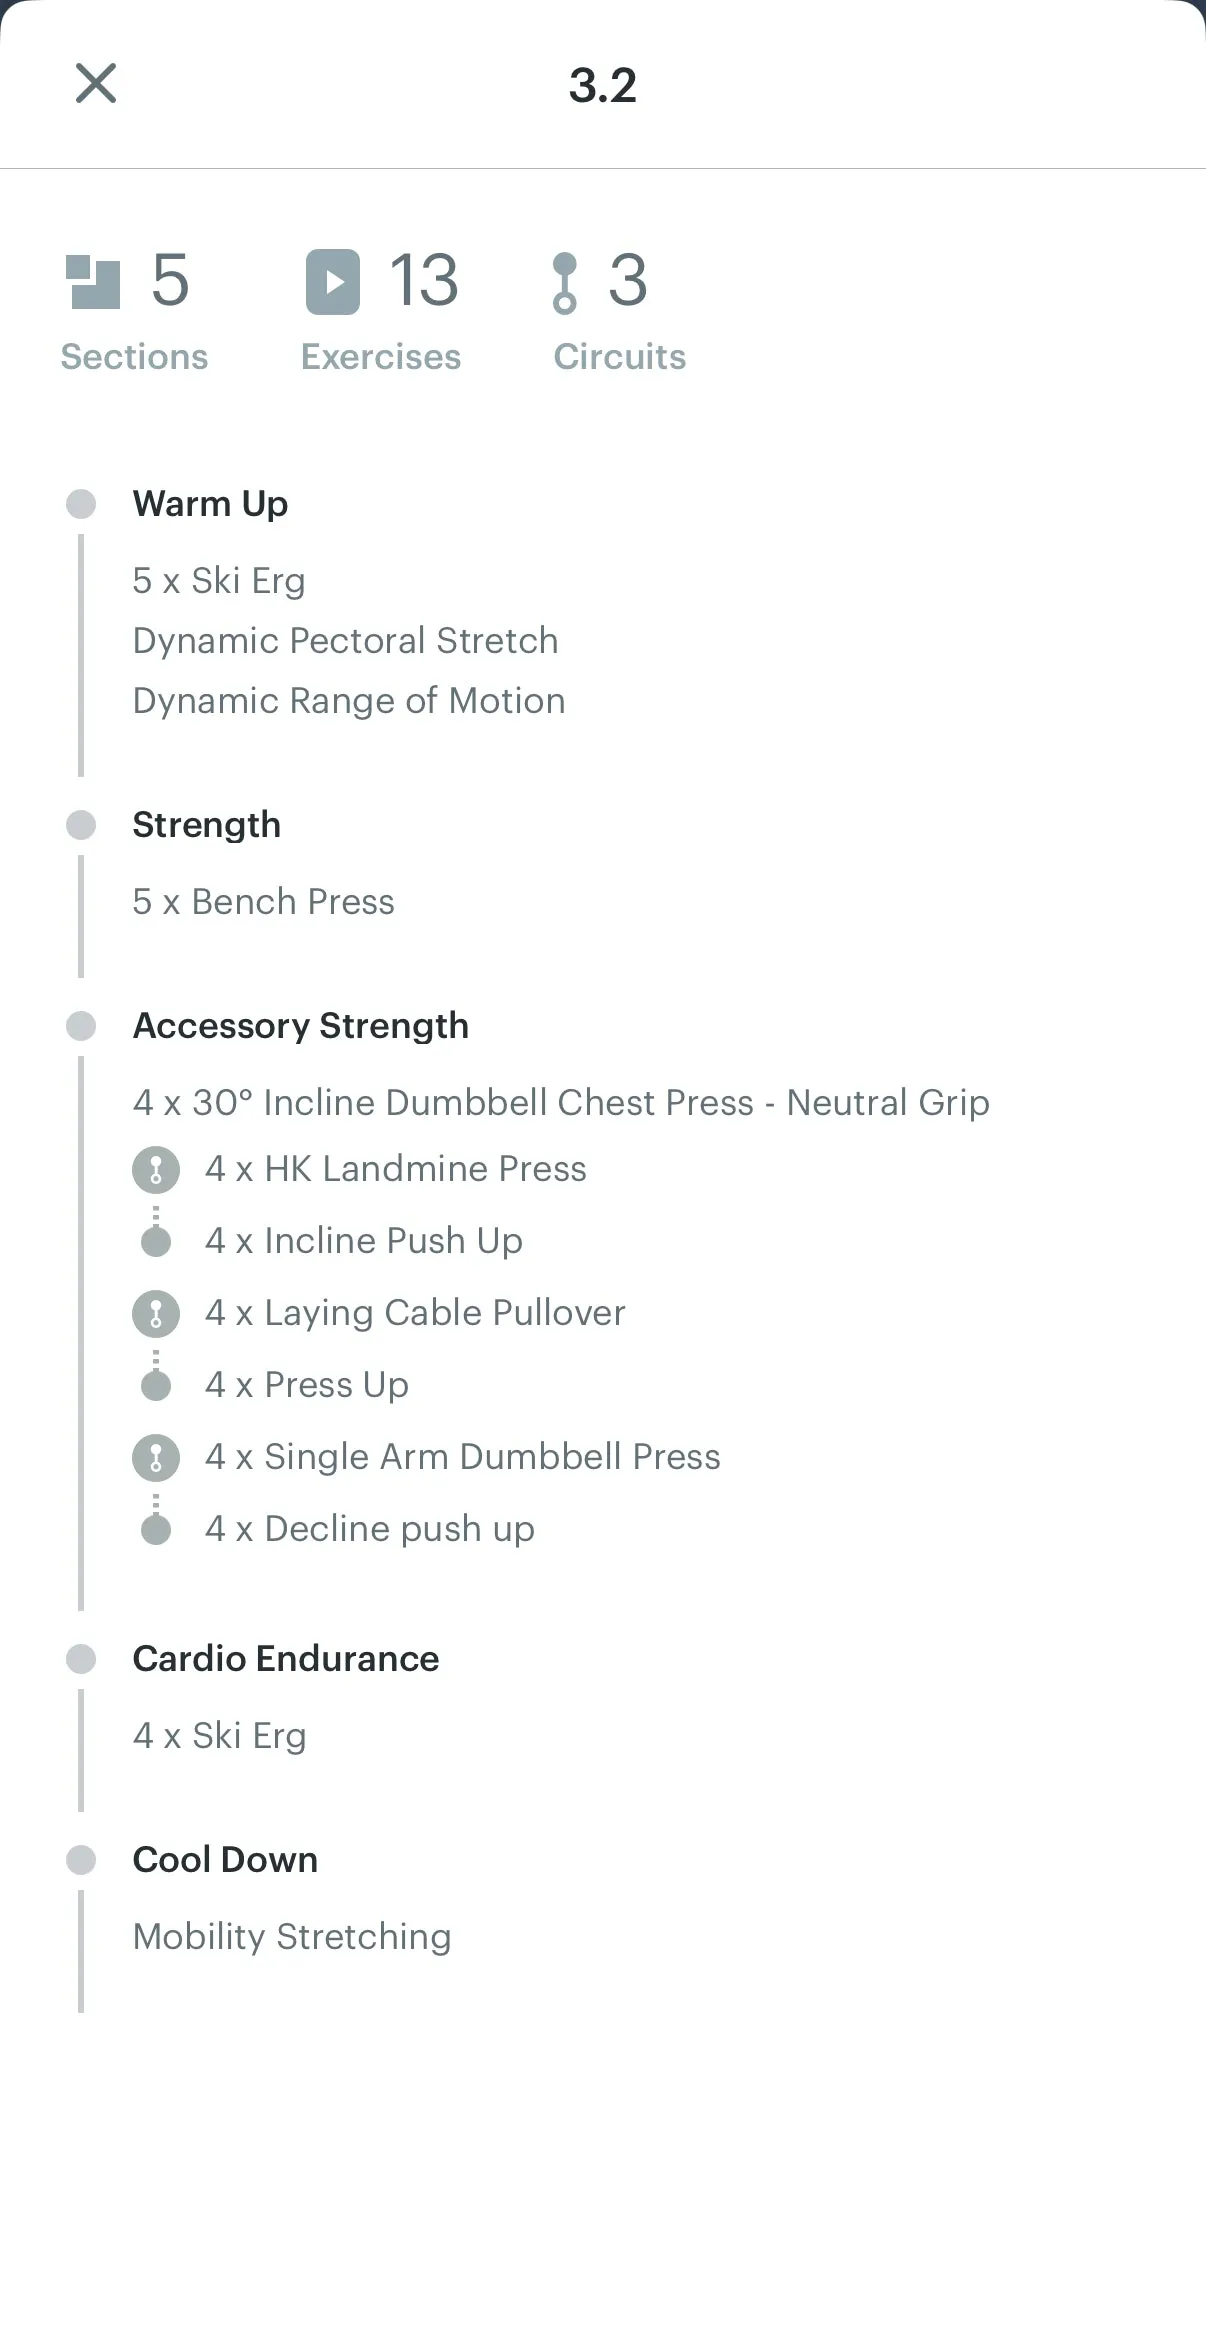Screen dimensions: 1206x2349
Task: Tap the Circuits link icon
Action: point(565,283)
